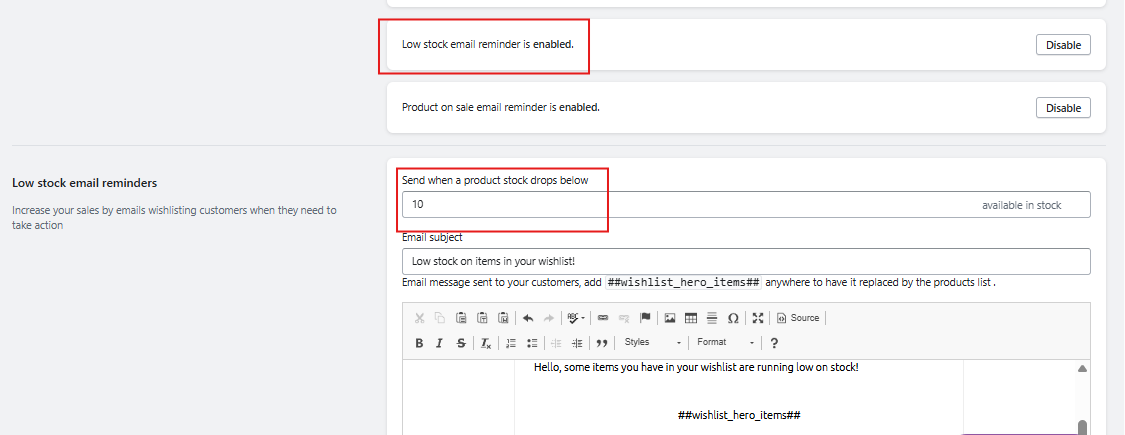The width and height of the screenshot is (1125, 435).
Task: Toggle bold formatting
Action: coord(420,342)
